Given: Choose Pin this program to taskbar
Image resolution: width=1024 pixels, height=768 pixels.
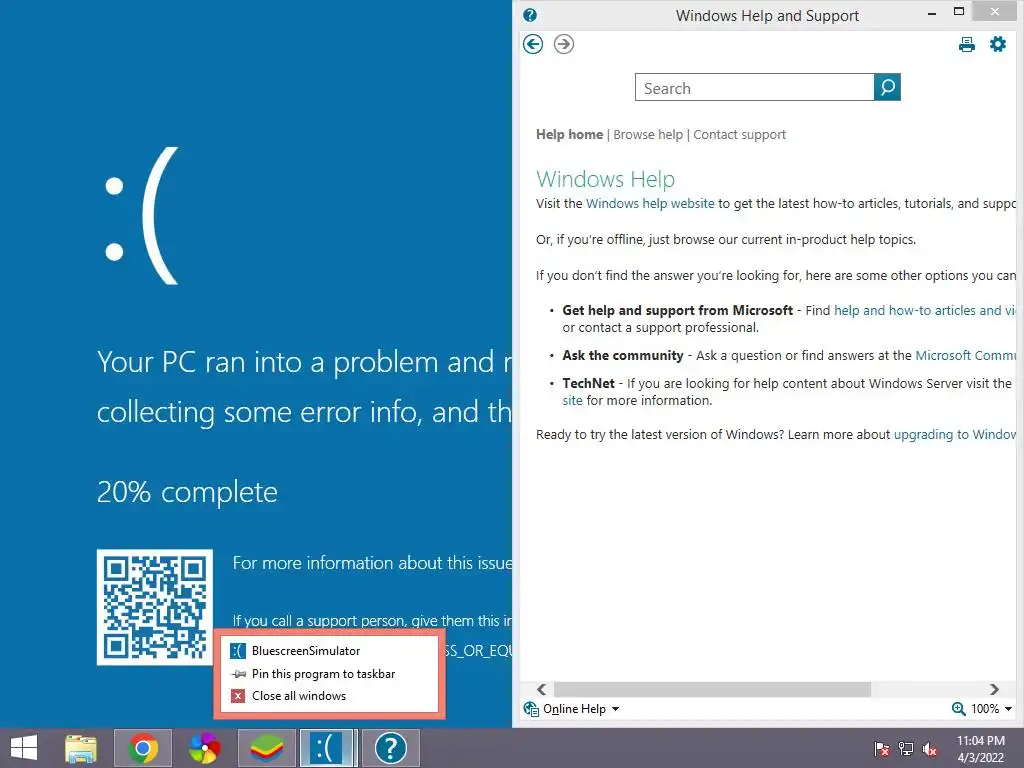Looking at the screenshot, I should click(330, 673).
